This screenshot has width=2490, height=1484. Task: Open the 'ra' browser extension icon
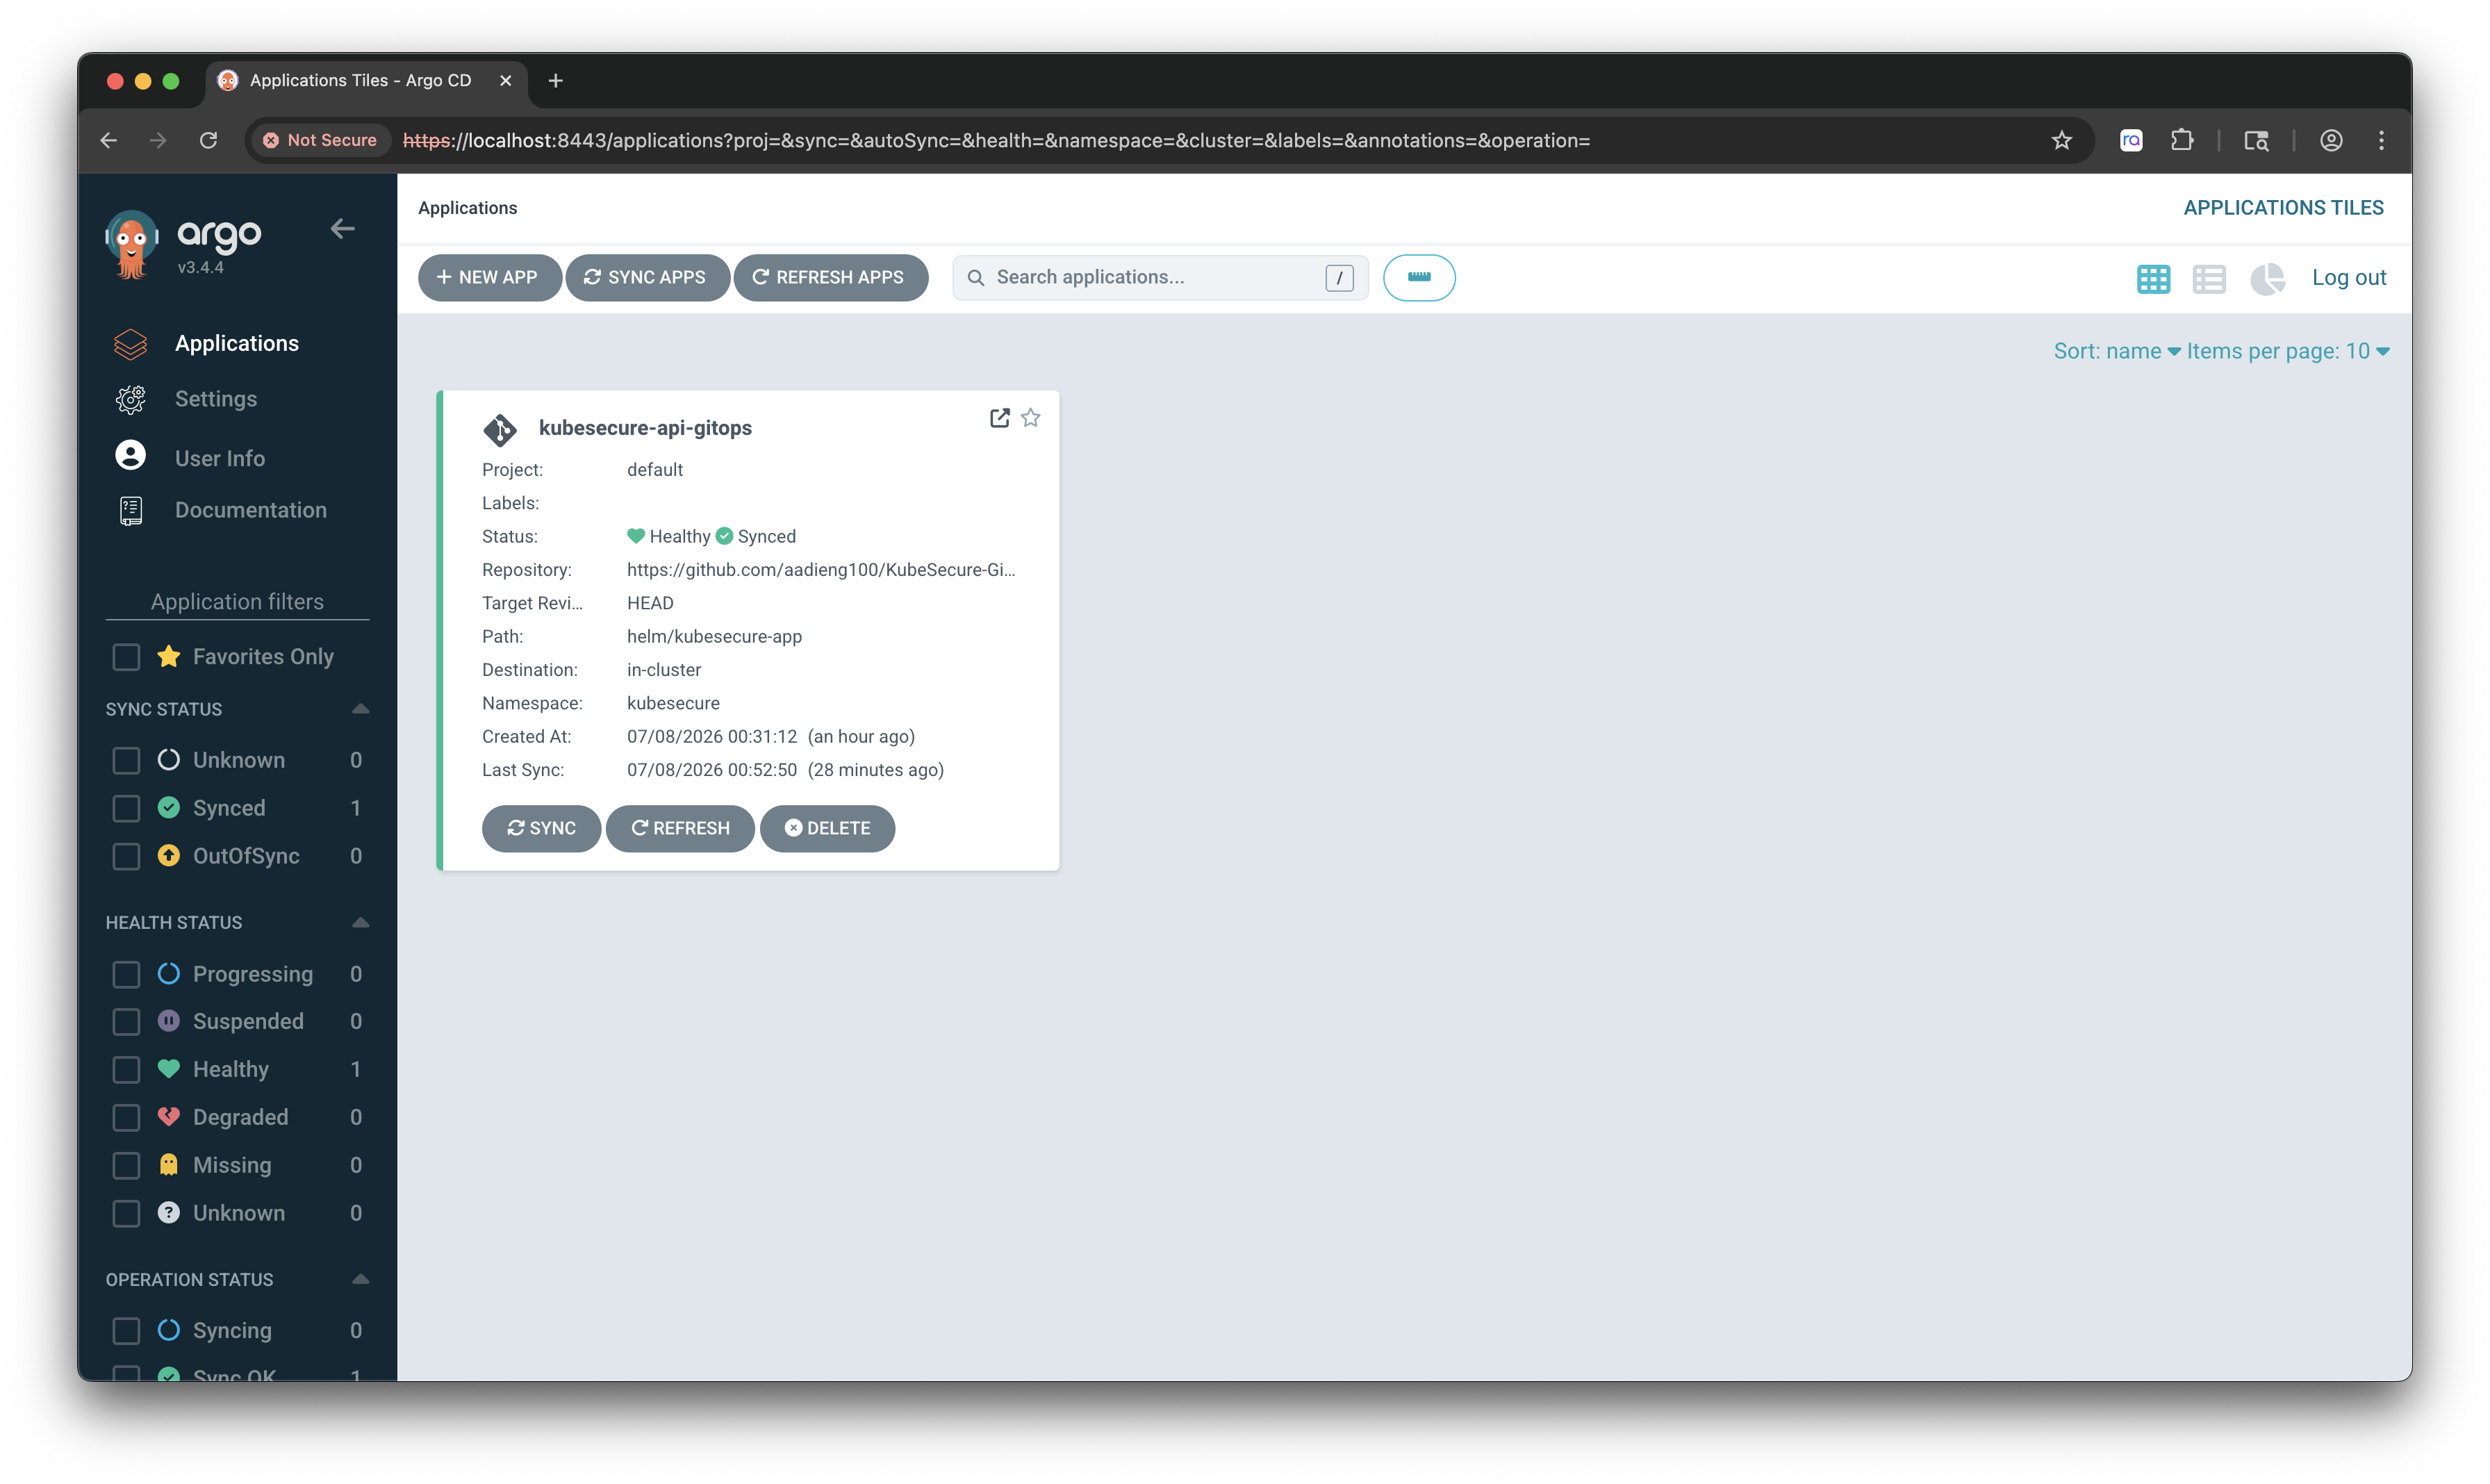tap(2131, 140)
